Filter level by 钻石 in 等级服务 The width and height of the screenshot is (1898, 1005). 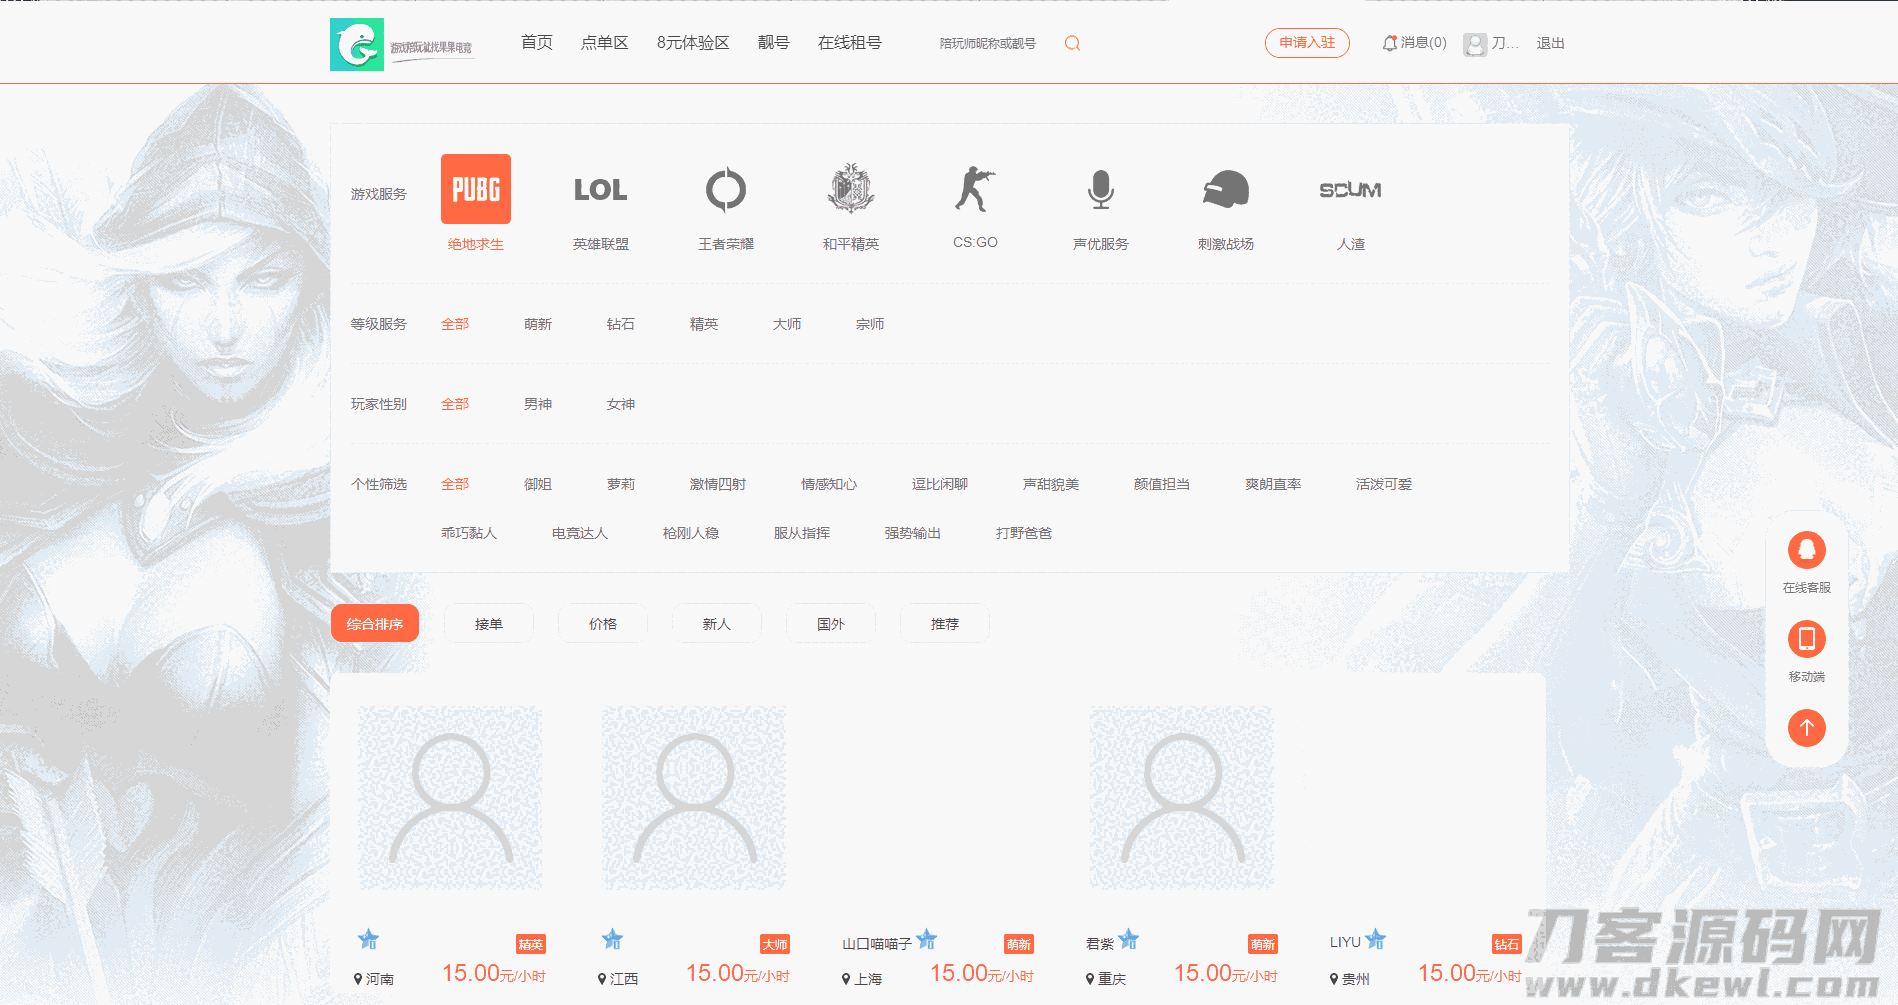click(x=621, y=324)
